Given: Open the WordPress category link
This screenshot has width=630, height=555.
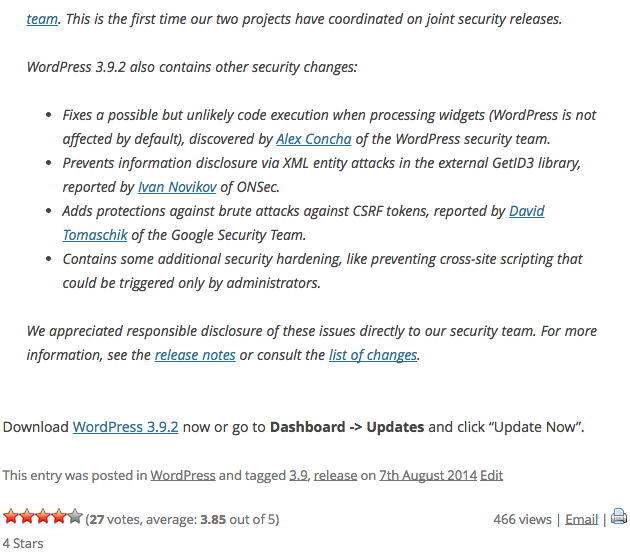Looking at the screenshot, I should pyautogui.click(x=183, y=475).
